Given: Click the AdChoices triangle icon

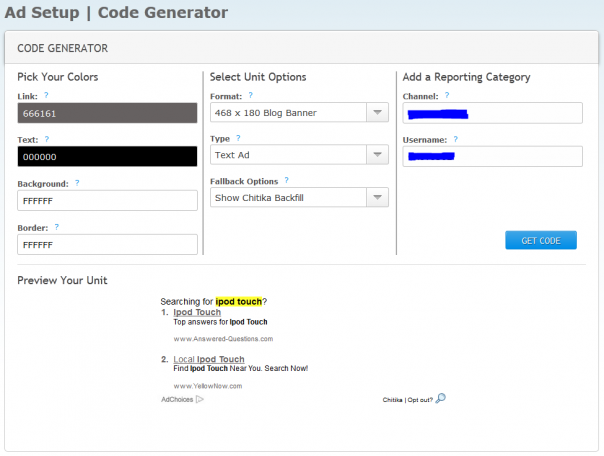Looking at the screenshot, I should tap(200, 399).
